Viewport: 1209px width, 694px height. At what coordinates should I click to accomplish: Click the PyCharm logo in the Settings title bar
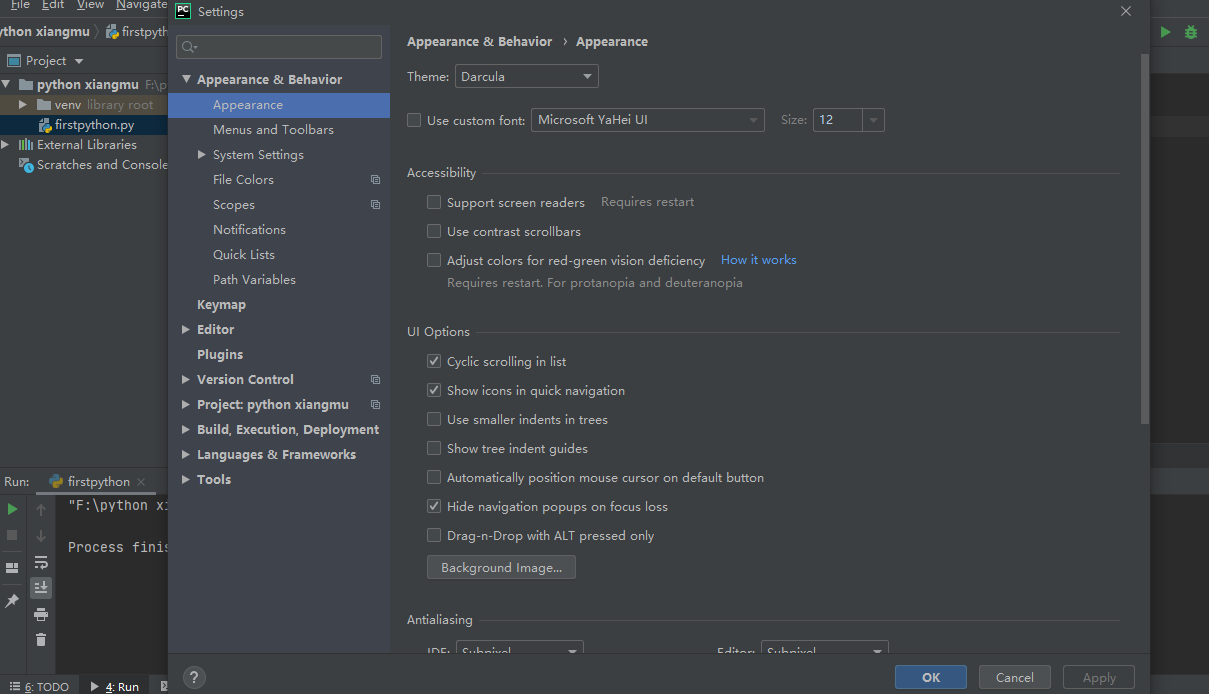coord(183,12)
